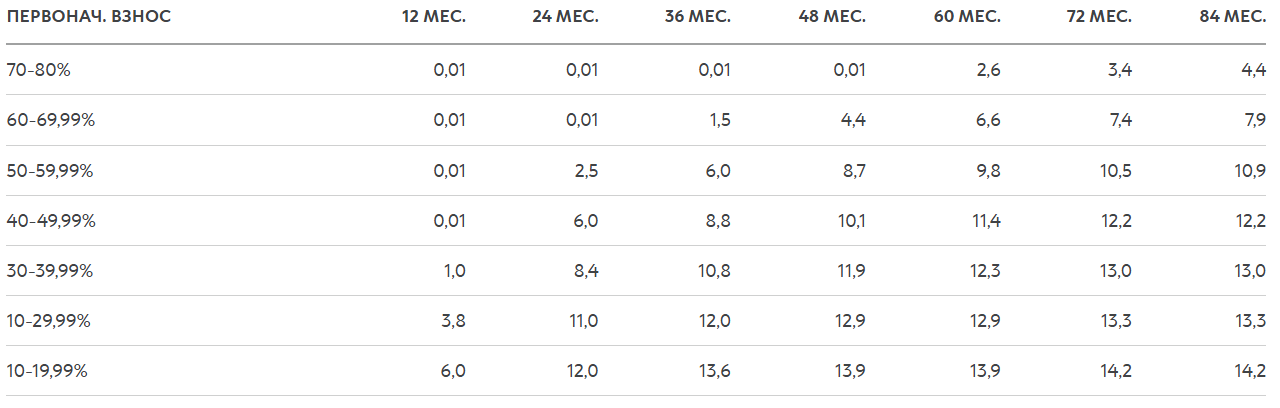Click the 4,4 value in the 70-80% row
Viewport: 1280px width, 408px height.
[x=1254, y=70]
